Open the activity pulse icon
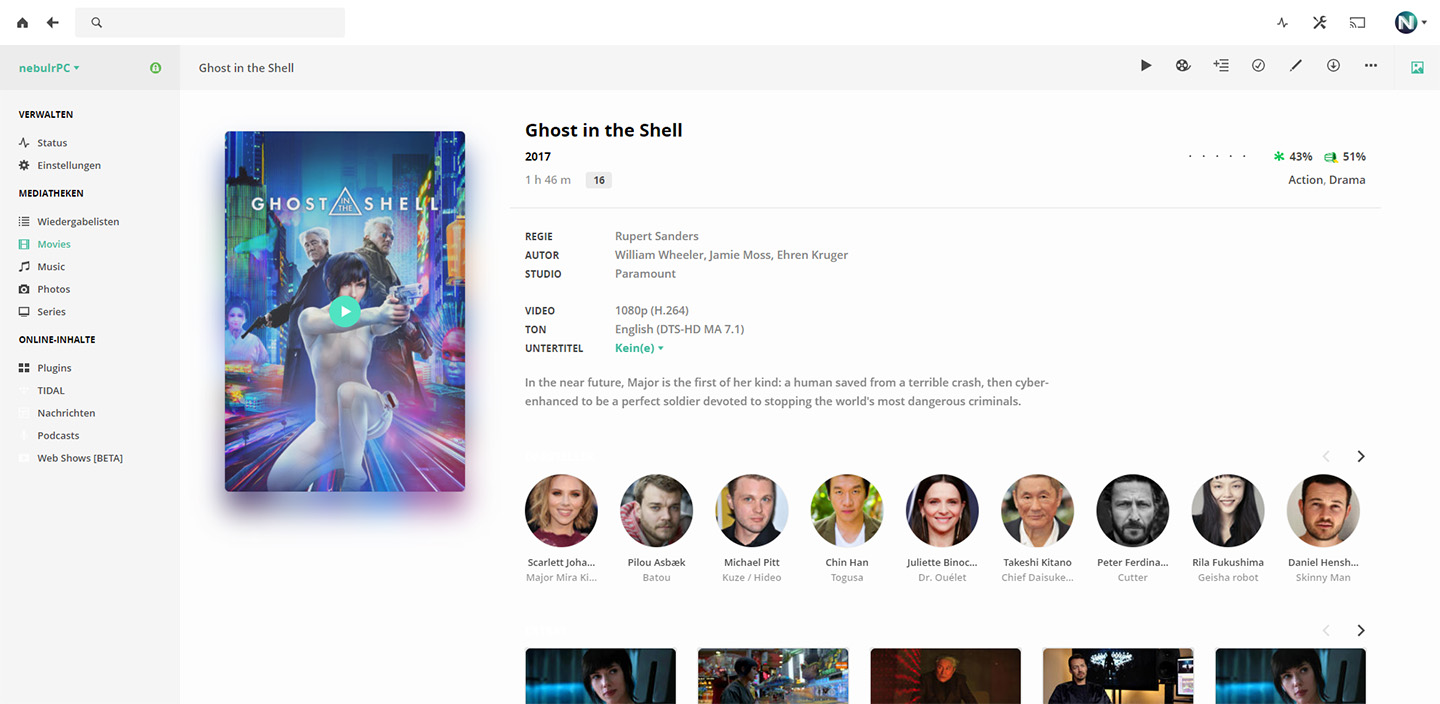 [1283, 22]
